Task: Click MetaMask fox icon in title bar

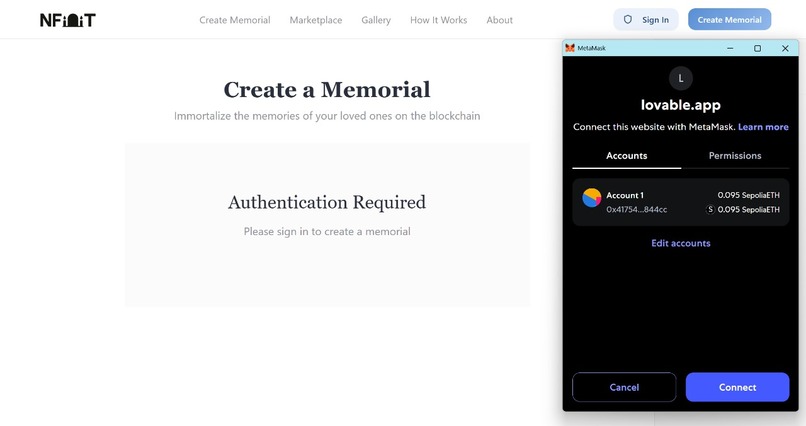Action: (570, 48)
